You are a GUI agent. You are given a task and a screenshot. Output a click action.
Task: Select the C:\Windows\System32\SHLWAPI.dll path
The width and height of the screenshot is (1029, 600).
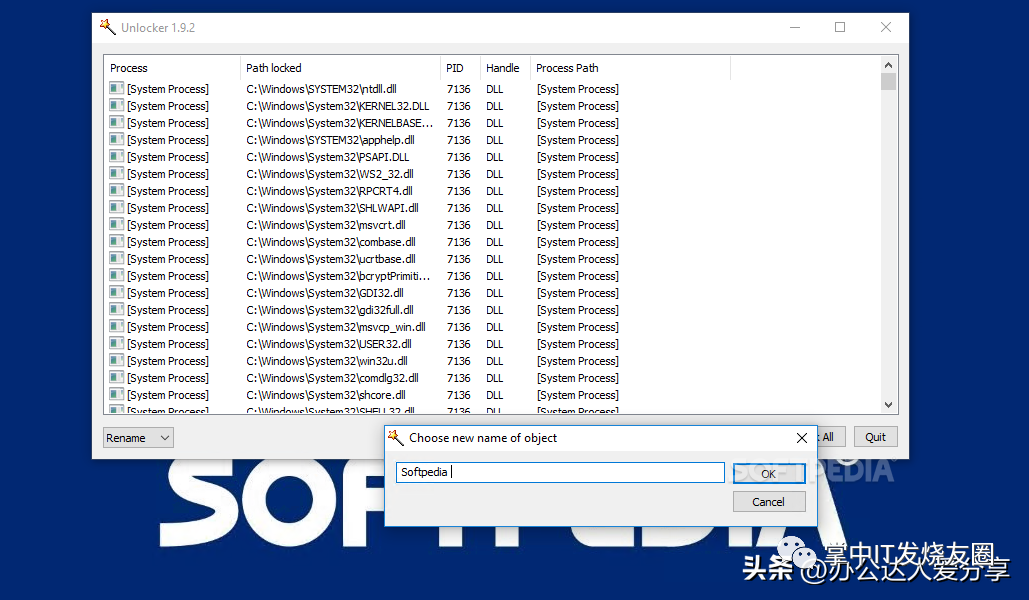click(333, 208)
